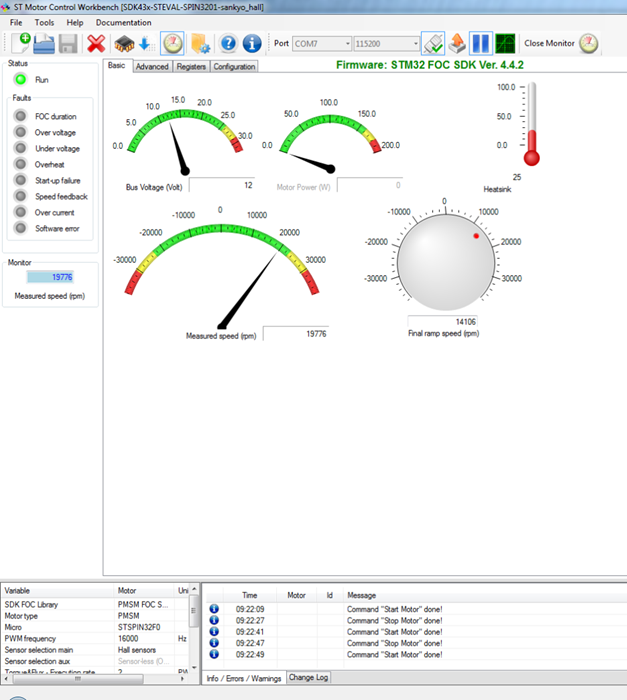Viewport: 627px width, 700px height.
Task: Select the PWM frequency row
Action: point(96,638)
